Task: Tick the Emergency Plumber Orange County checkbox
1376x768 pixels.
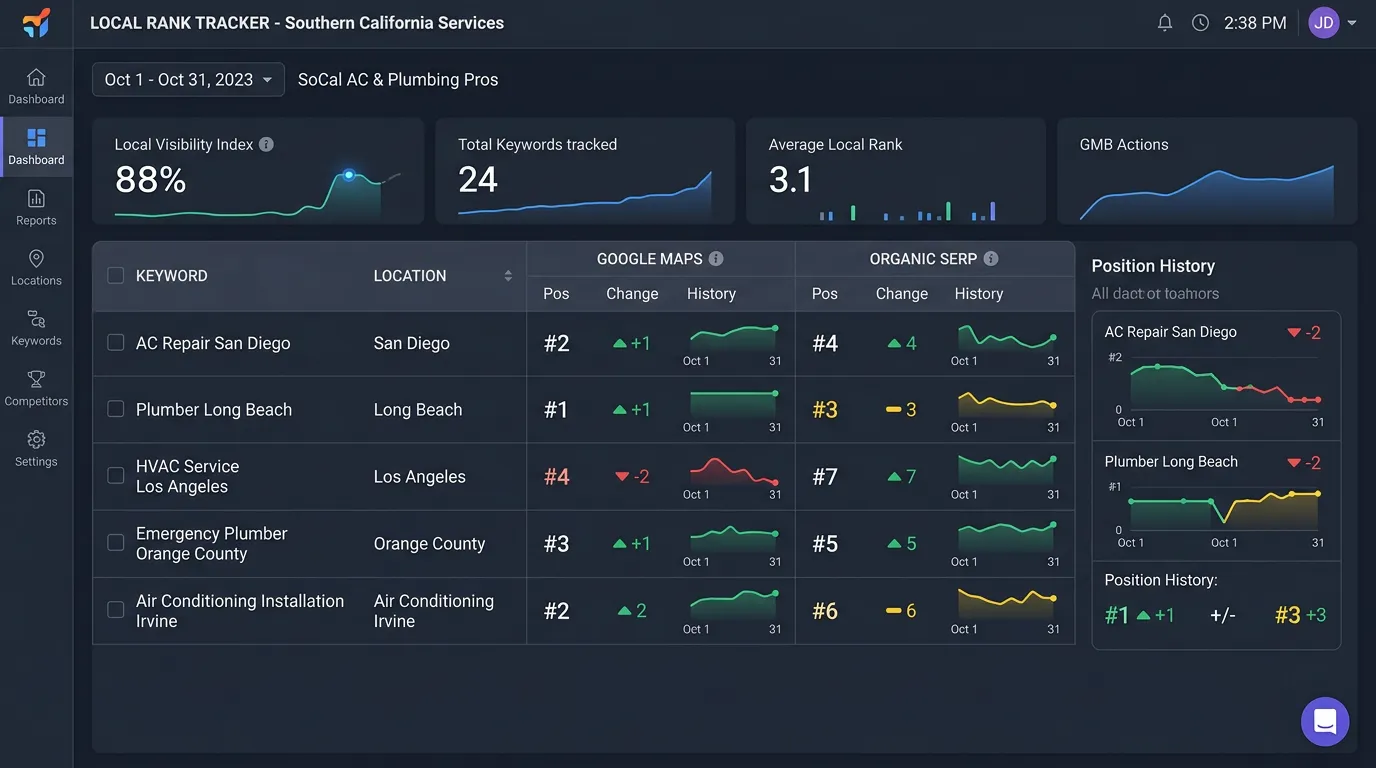Action: click(x=116, y=543)
